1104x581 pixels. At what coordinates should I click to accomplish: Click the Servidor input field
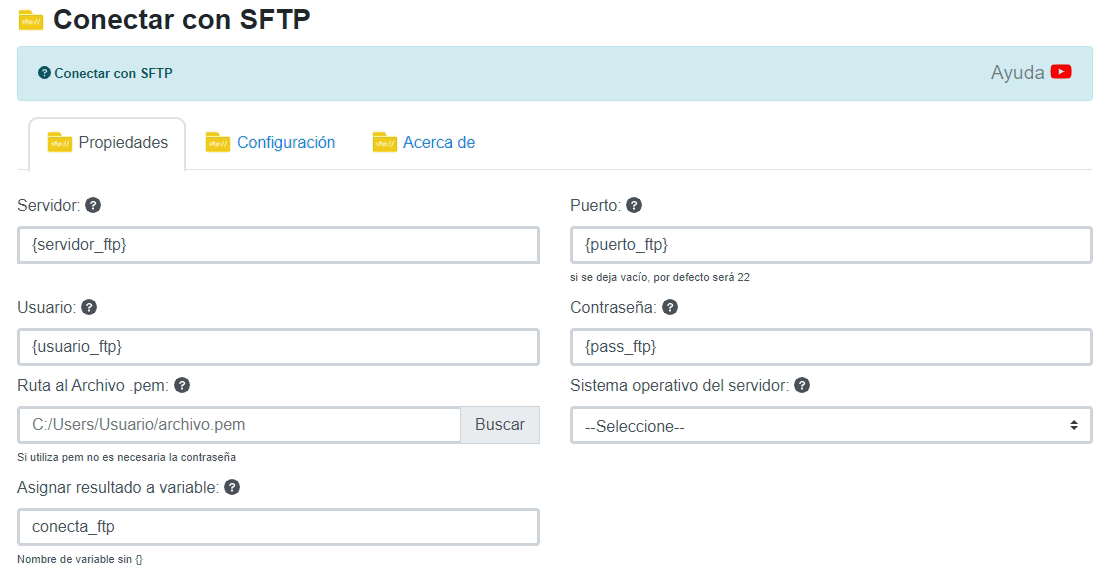tap(278, 245)
